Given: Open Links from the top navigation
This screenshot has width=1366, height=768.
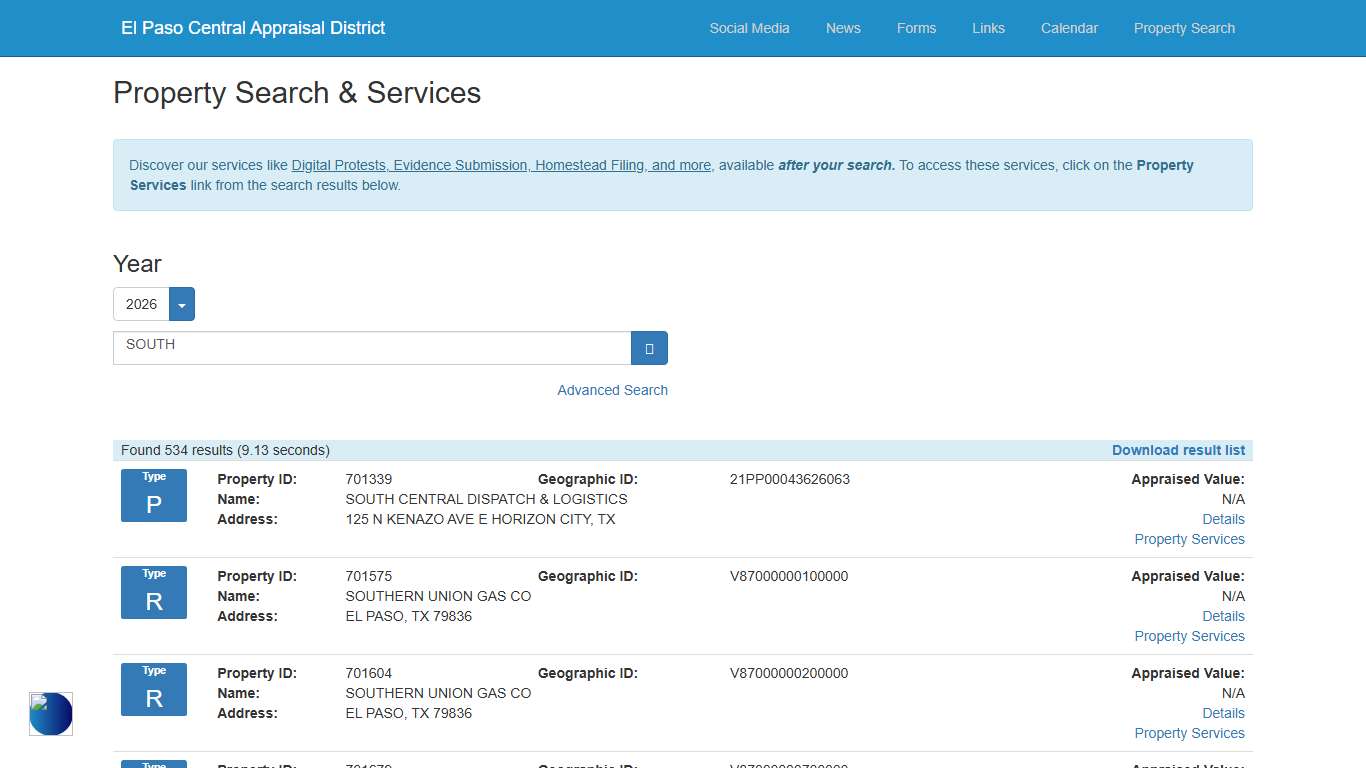Looking at the screenshot, I should click(988, 28).
